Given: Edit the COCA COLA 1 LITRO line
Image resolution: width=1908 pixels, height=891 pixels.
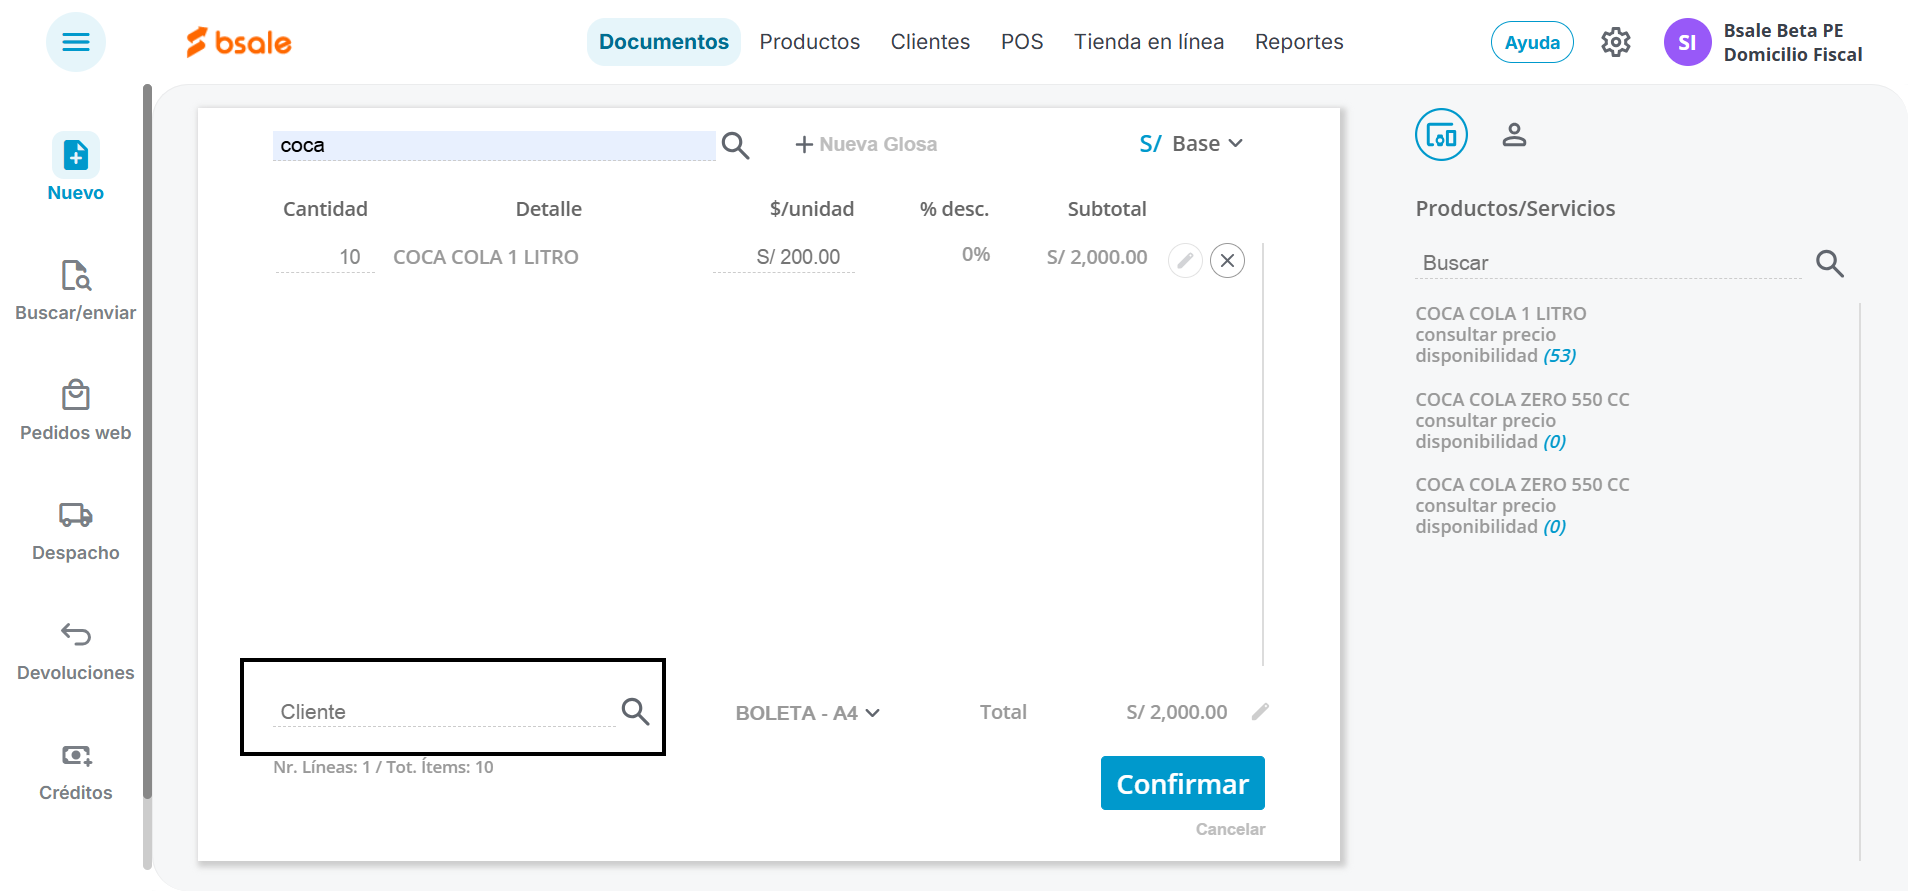Looking at the screenshot, I should (x=1185, y=261).
